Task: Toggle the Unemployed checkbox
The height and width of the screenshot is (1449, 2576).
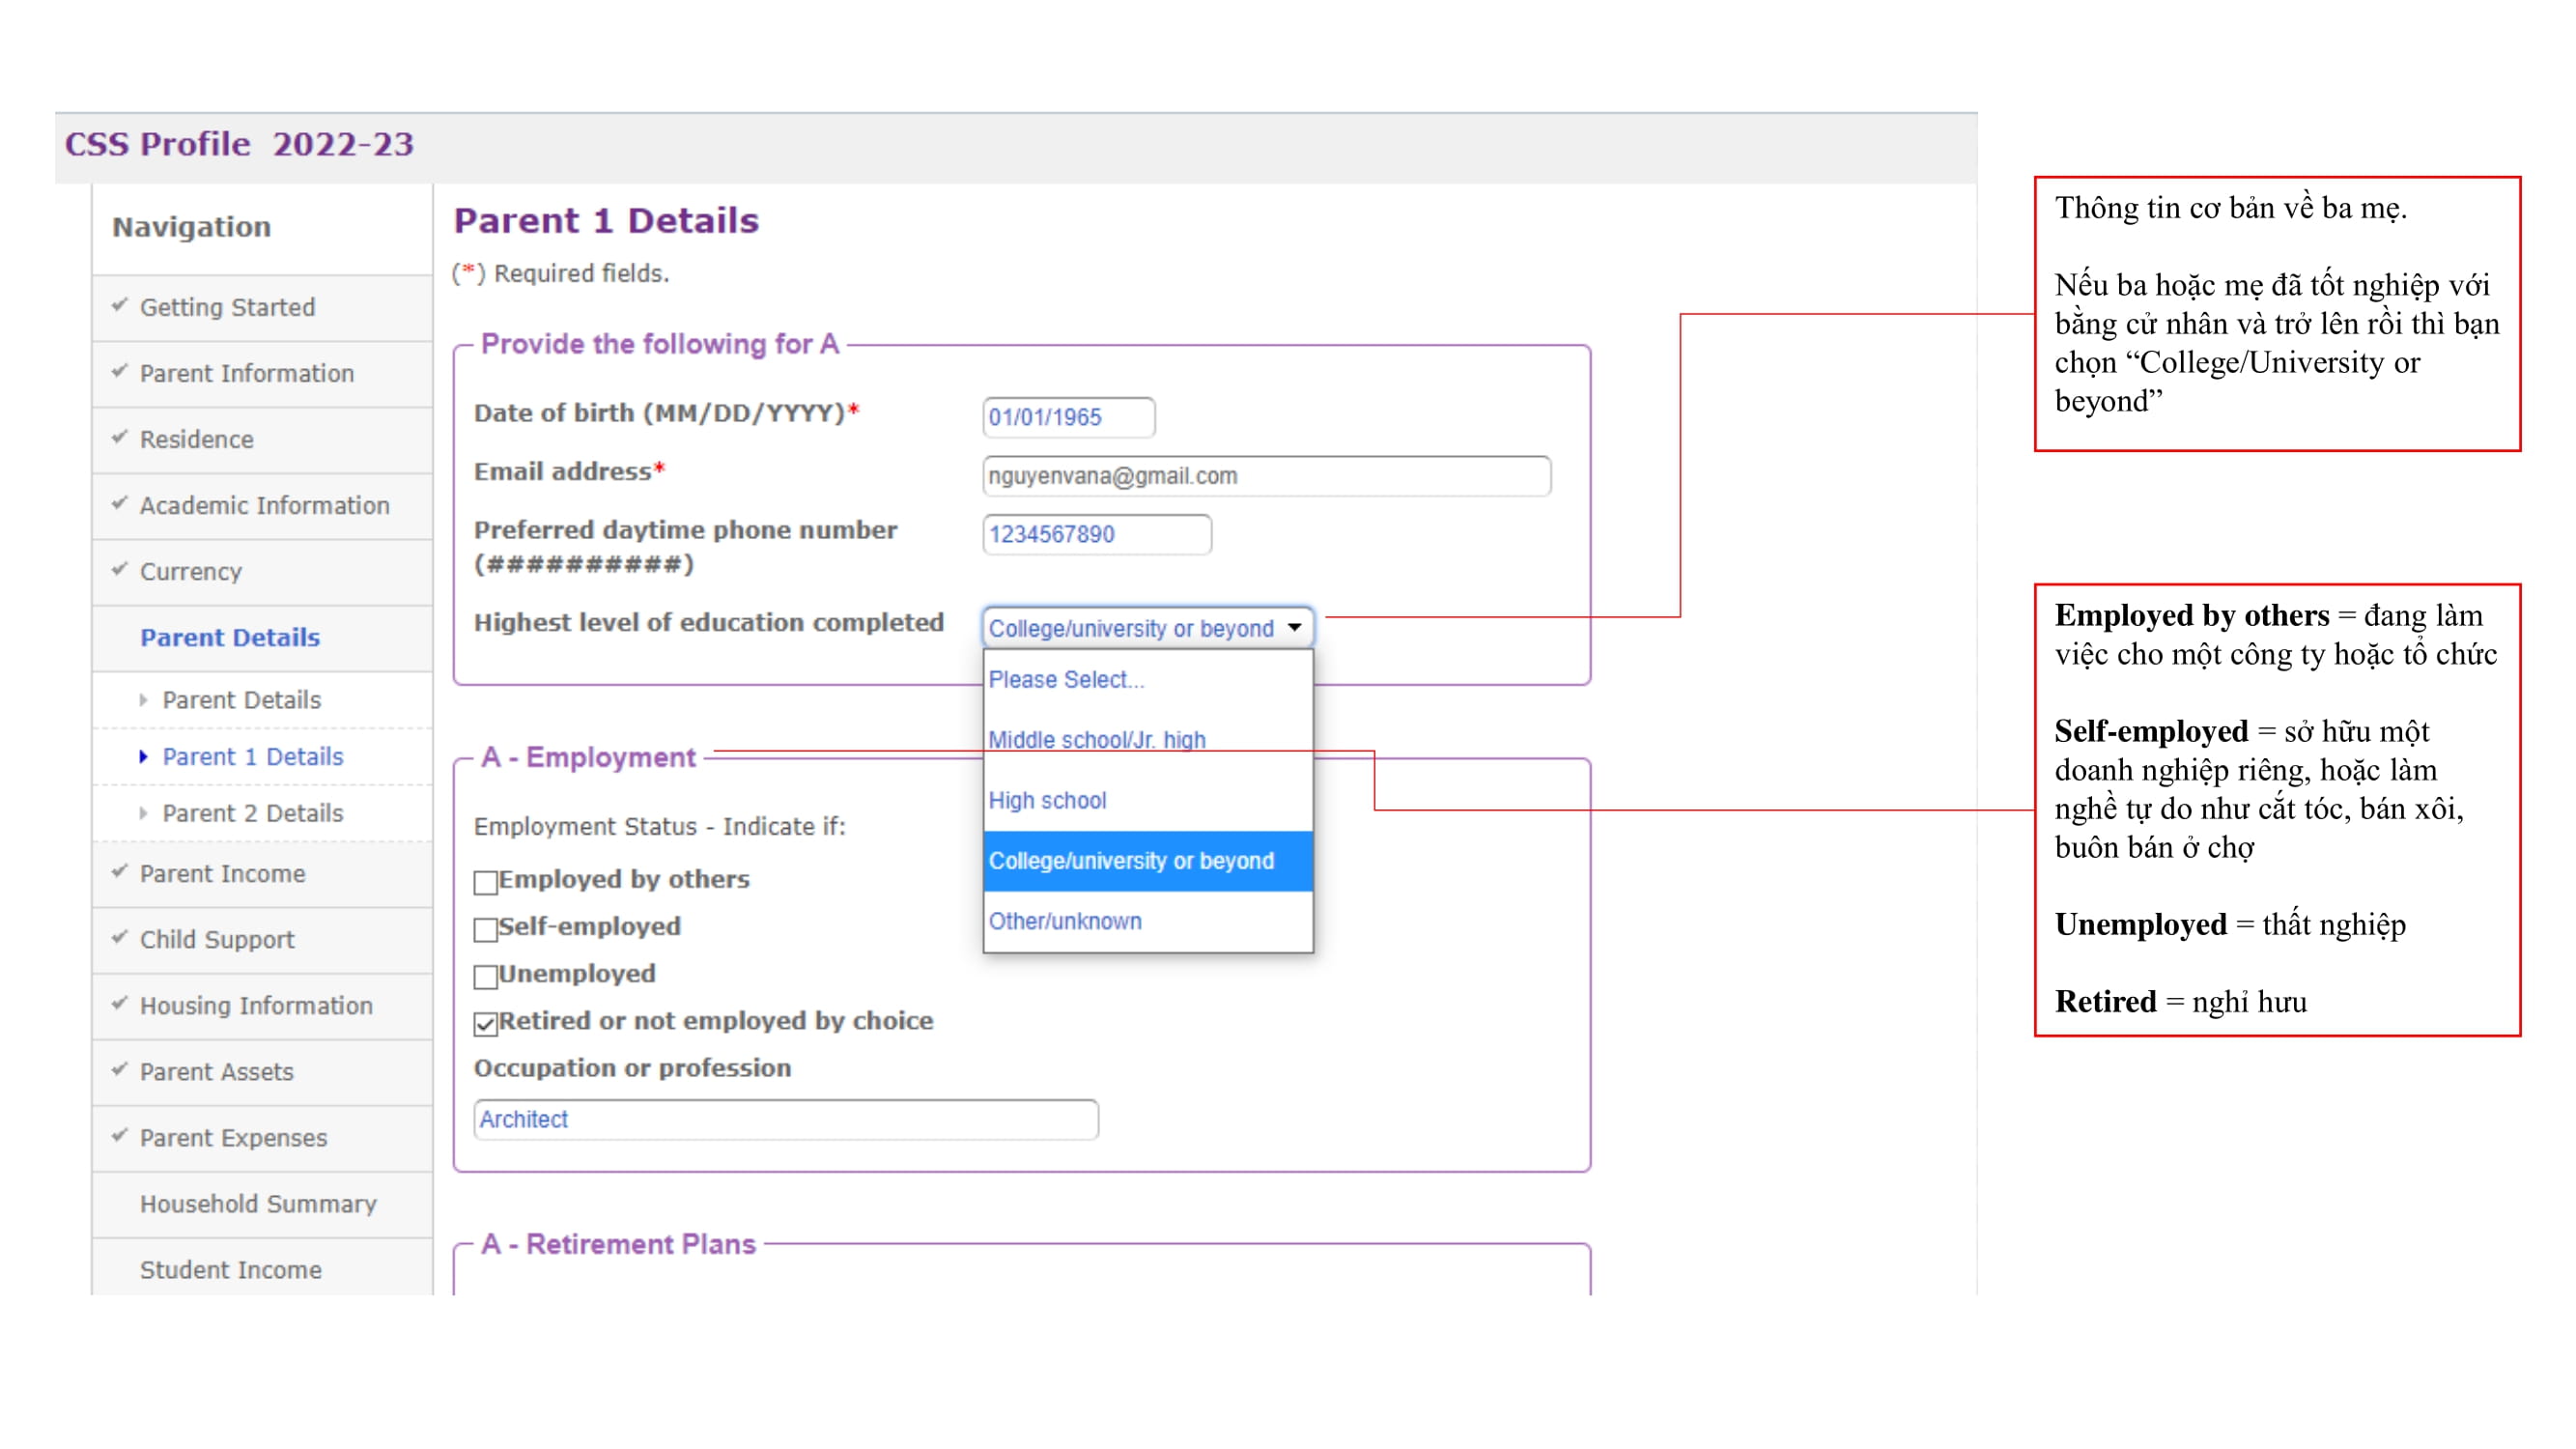Action: click(x=486, y=976)
